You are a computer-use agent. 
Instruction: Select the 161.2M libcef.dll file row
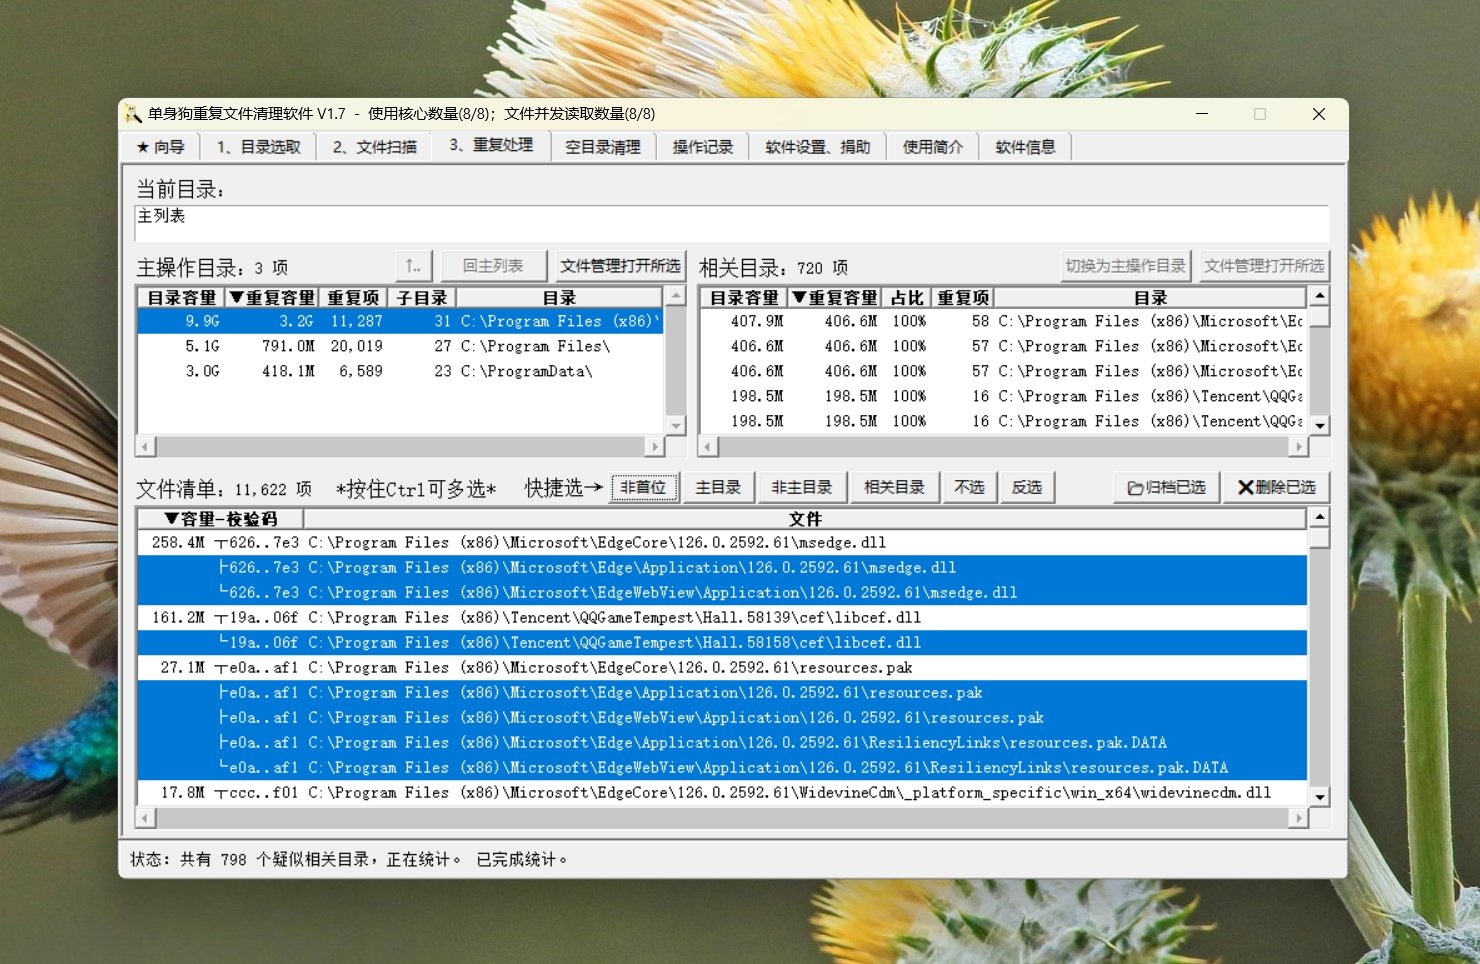tap(720, 618)
